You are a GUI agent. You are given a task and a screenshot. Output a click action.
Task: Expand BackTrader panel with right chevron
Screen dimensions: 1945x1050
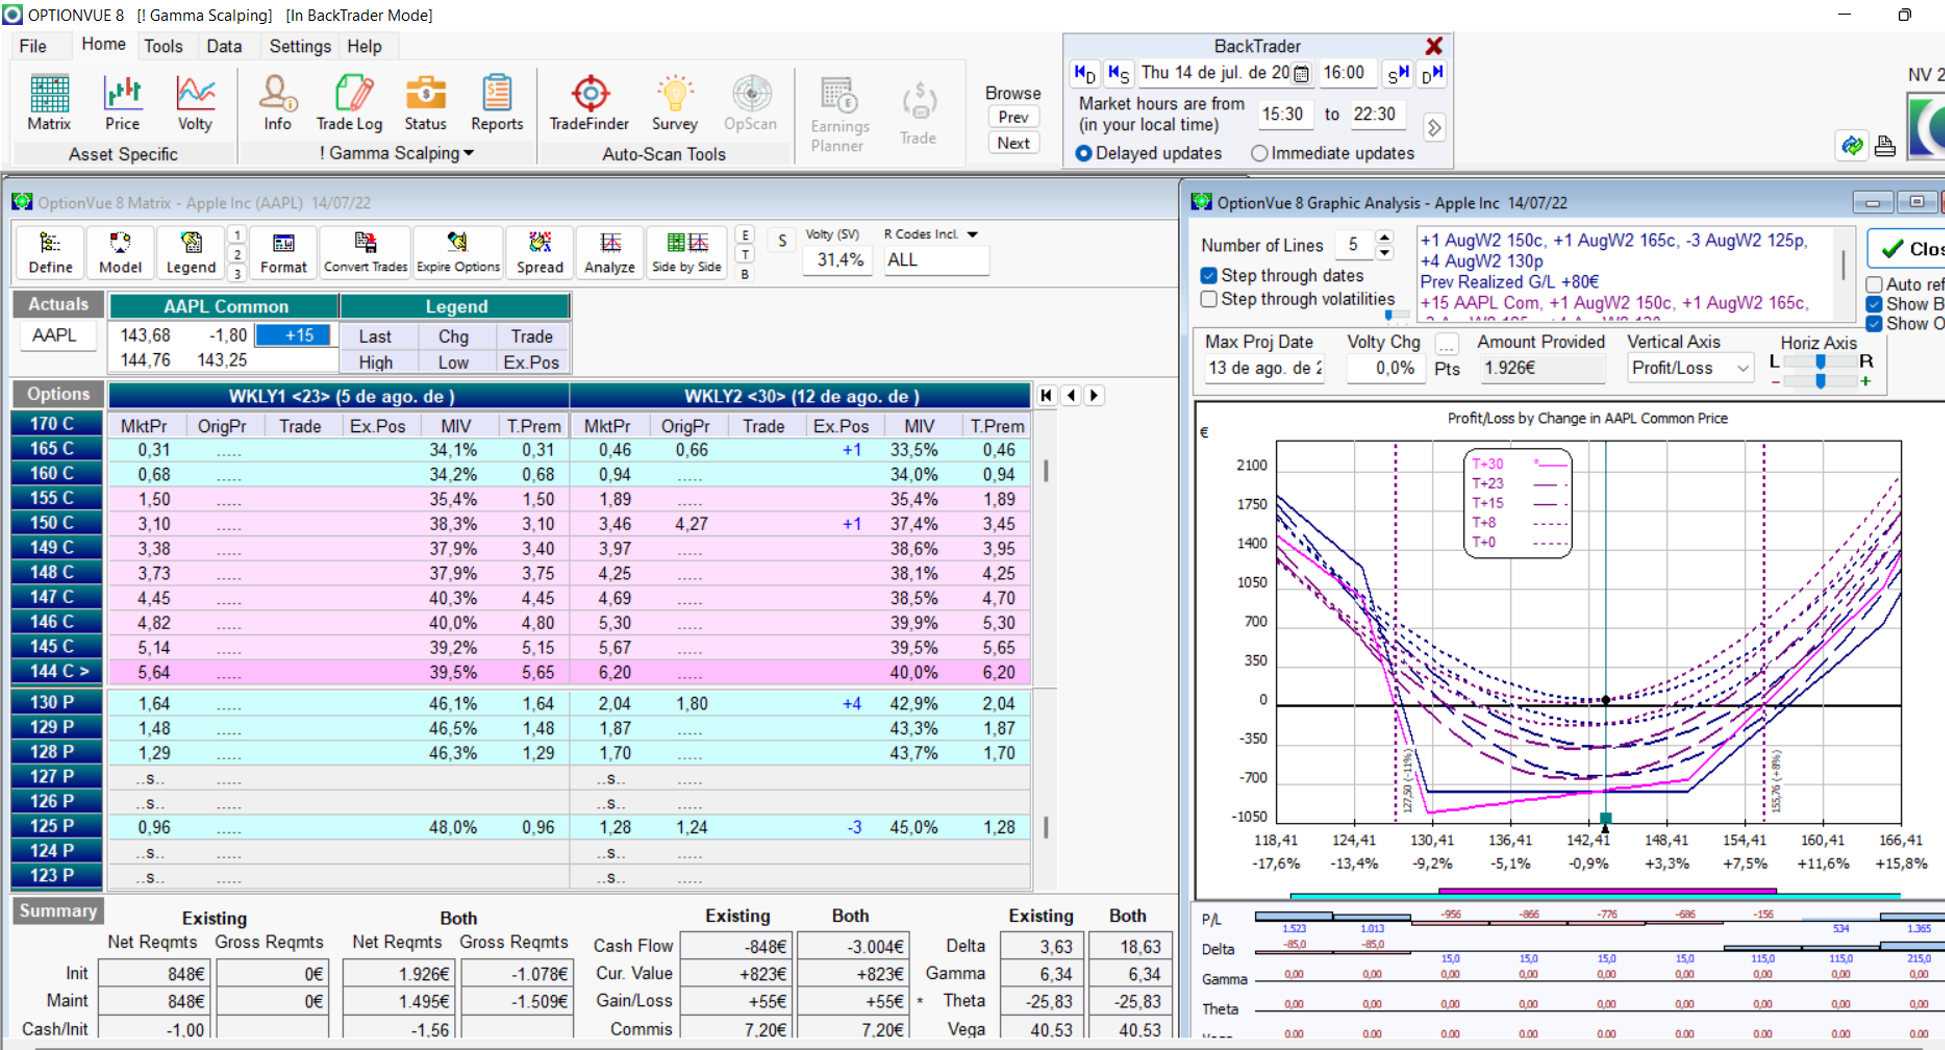tap(1434, 127)
